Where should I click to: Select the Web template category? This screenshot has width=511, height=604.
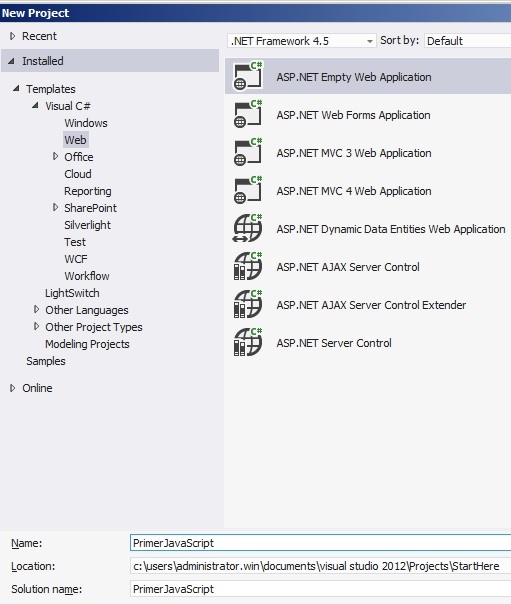pyautogui.click(x=75, y=140)
